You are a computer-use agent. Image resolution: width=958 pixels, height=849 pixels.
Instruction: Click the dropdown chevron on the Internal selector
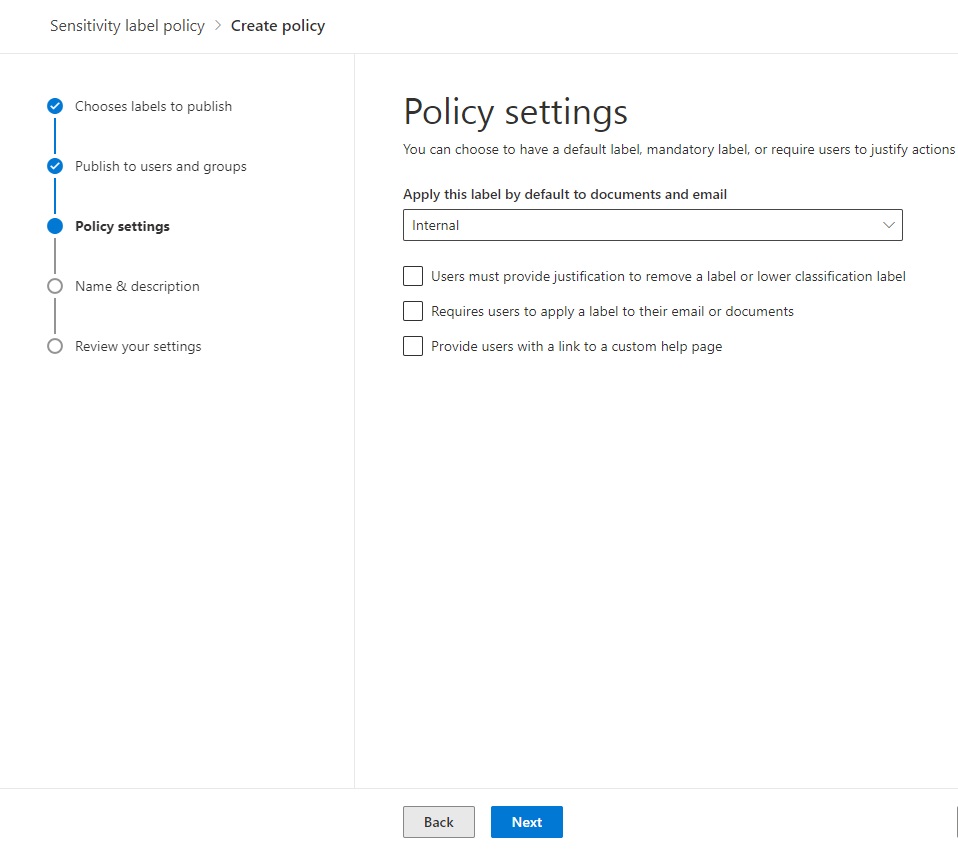coord(888,225)
